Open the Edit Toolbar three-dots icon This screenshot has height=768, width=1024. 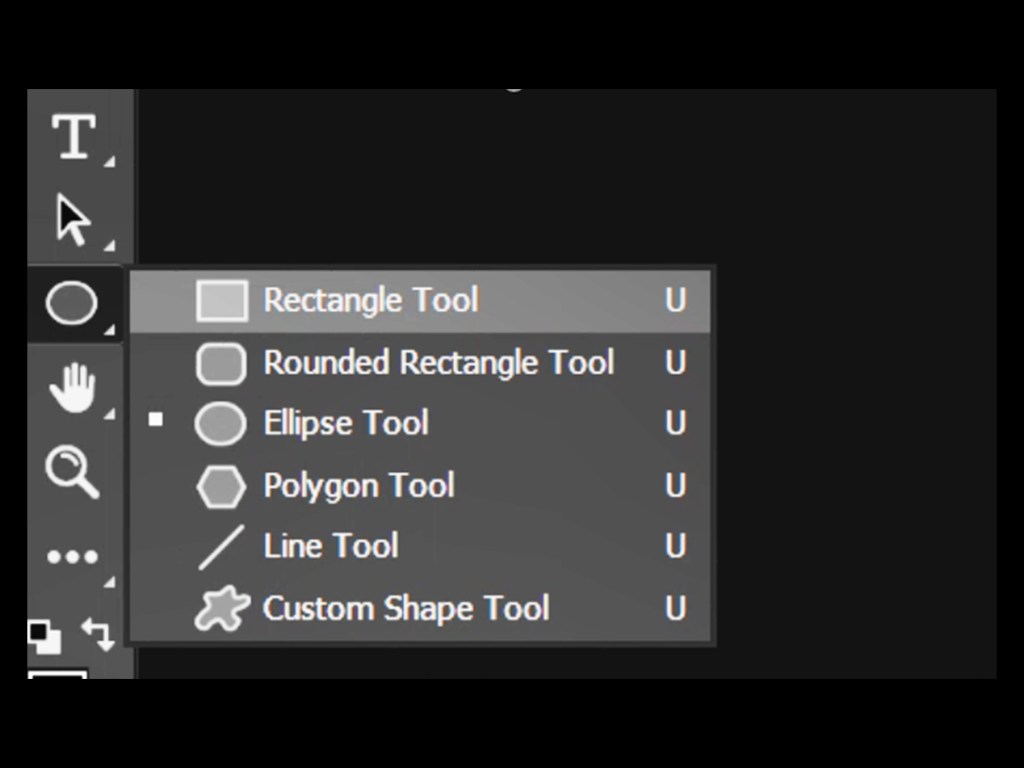(x=72, y=556)
